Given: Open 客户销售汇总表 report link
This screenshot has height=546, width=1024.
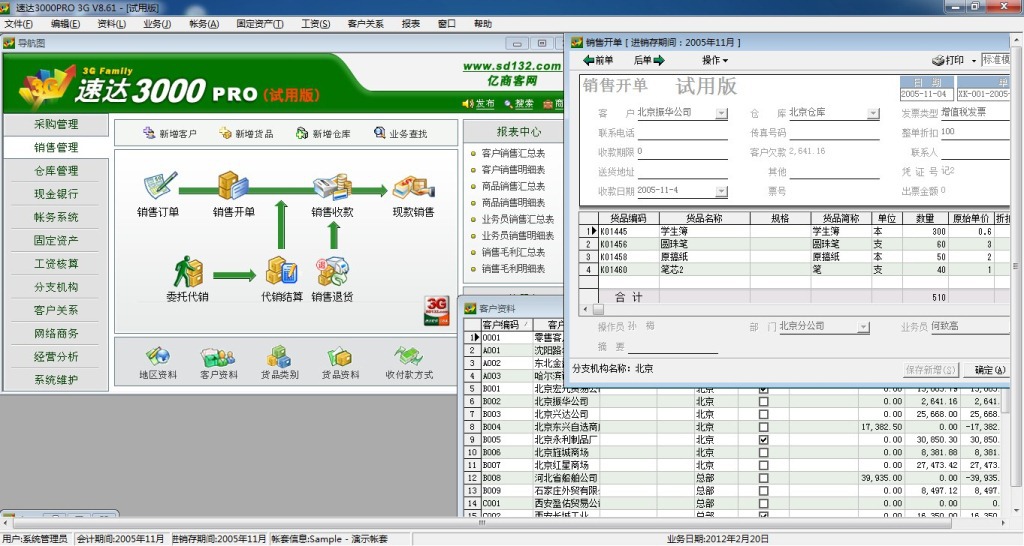Looking at the screenshot, I should click(x=513, y=153).
